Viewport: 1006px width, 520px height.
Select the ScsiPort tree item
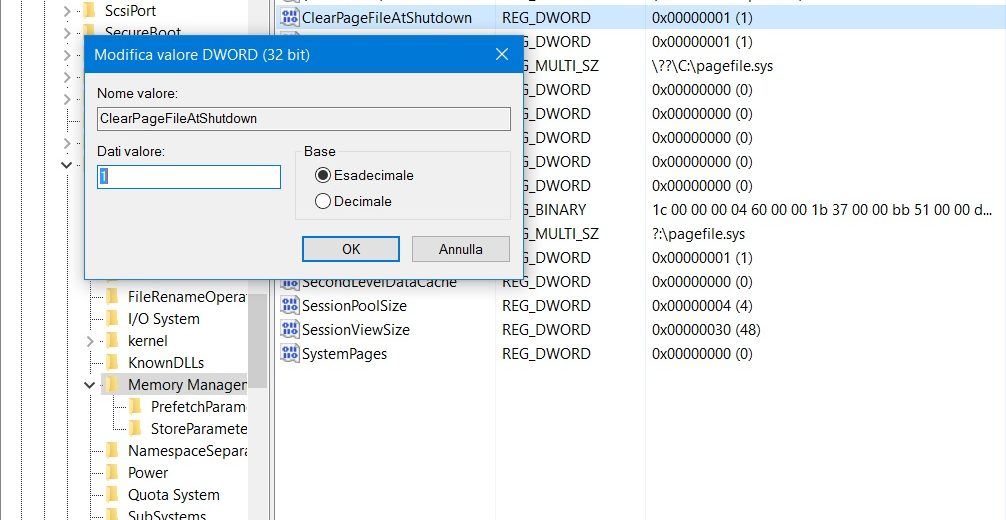130,11
